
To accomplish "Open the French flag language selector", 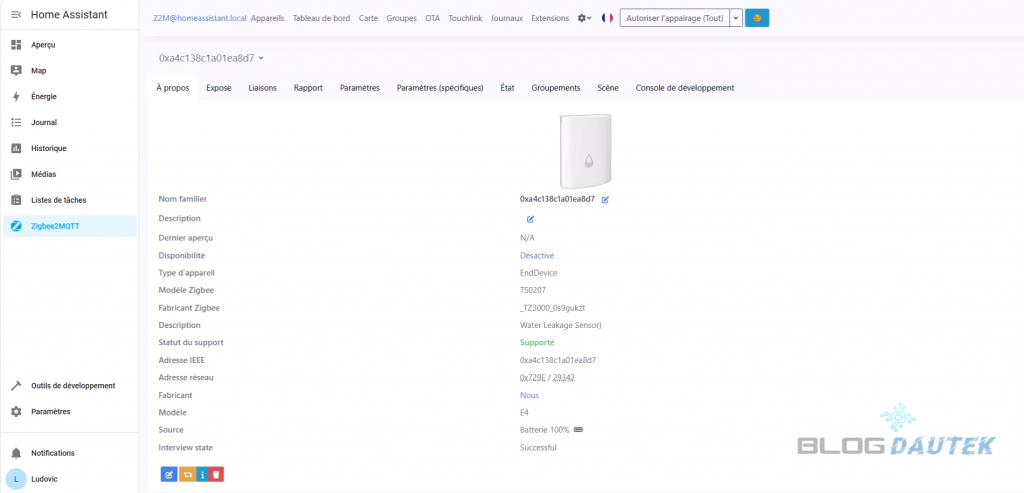I will 607,18.
